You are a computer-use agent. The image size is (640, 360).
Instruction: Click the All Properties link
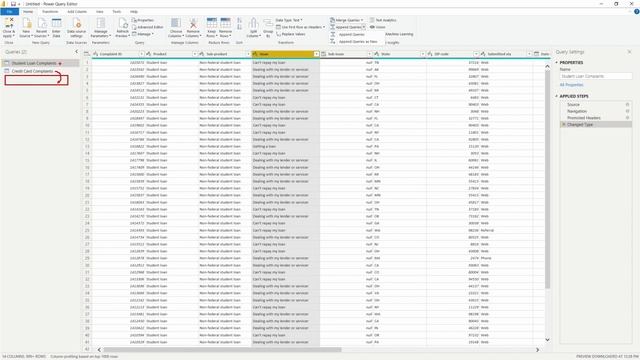click(x=571, y=84)
